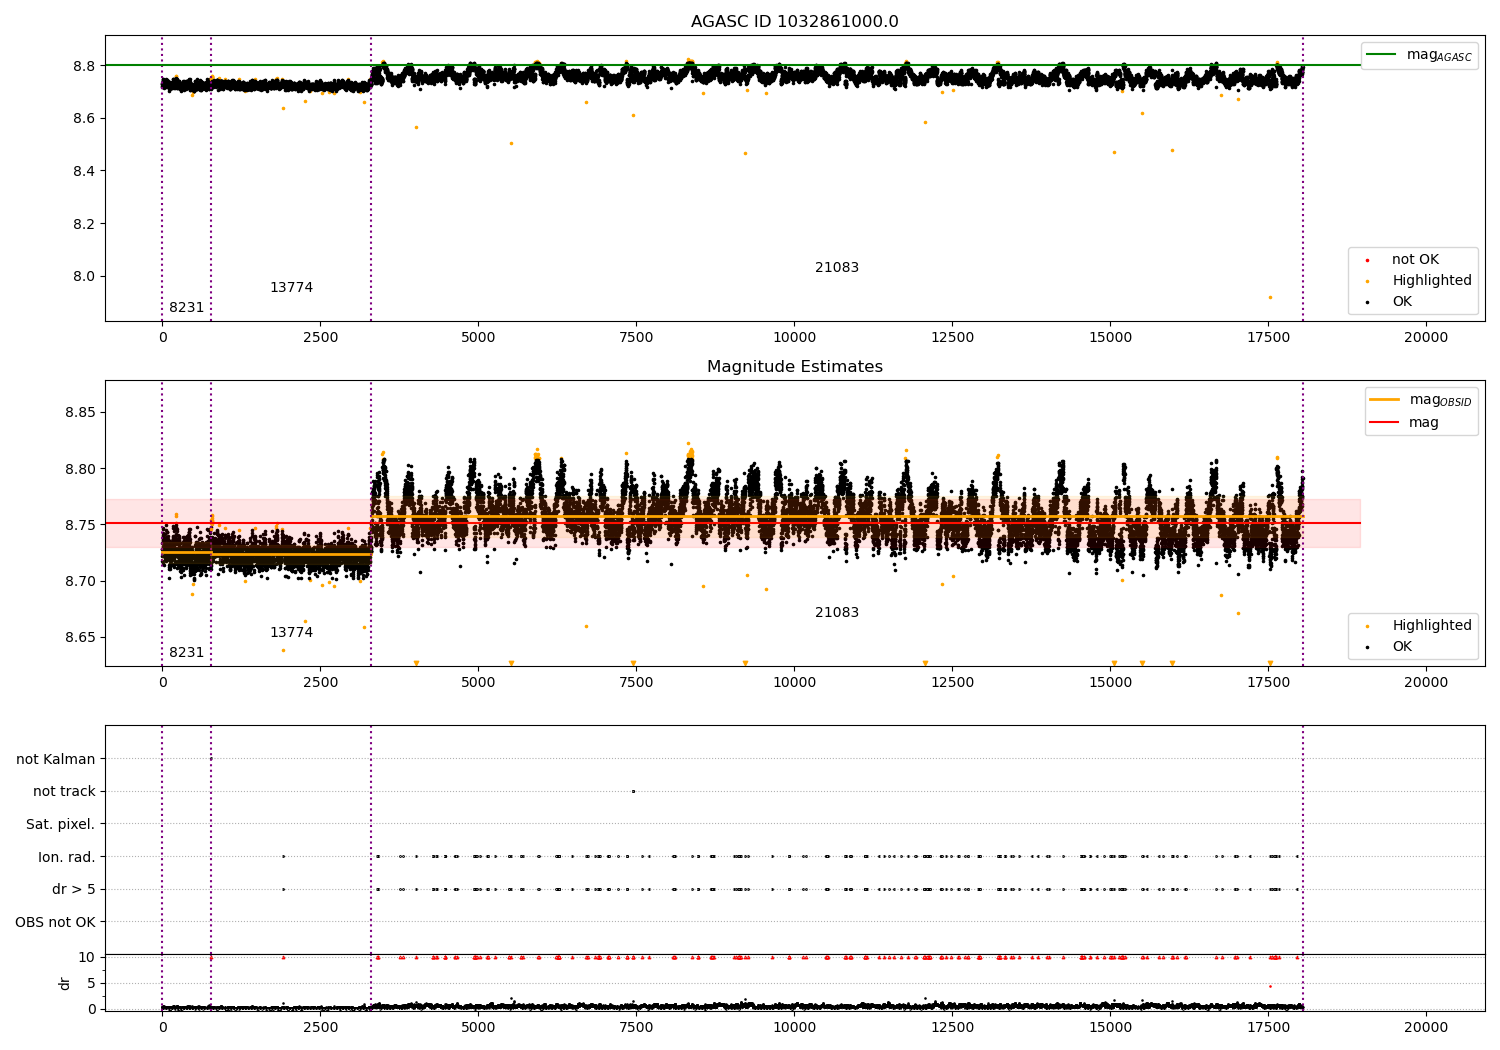Click the 'Sat. pixel.' row label
This screenshot has height=1050, width=1500.
(60, 825)
